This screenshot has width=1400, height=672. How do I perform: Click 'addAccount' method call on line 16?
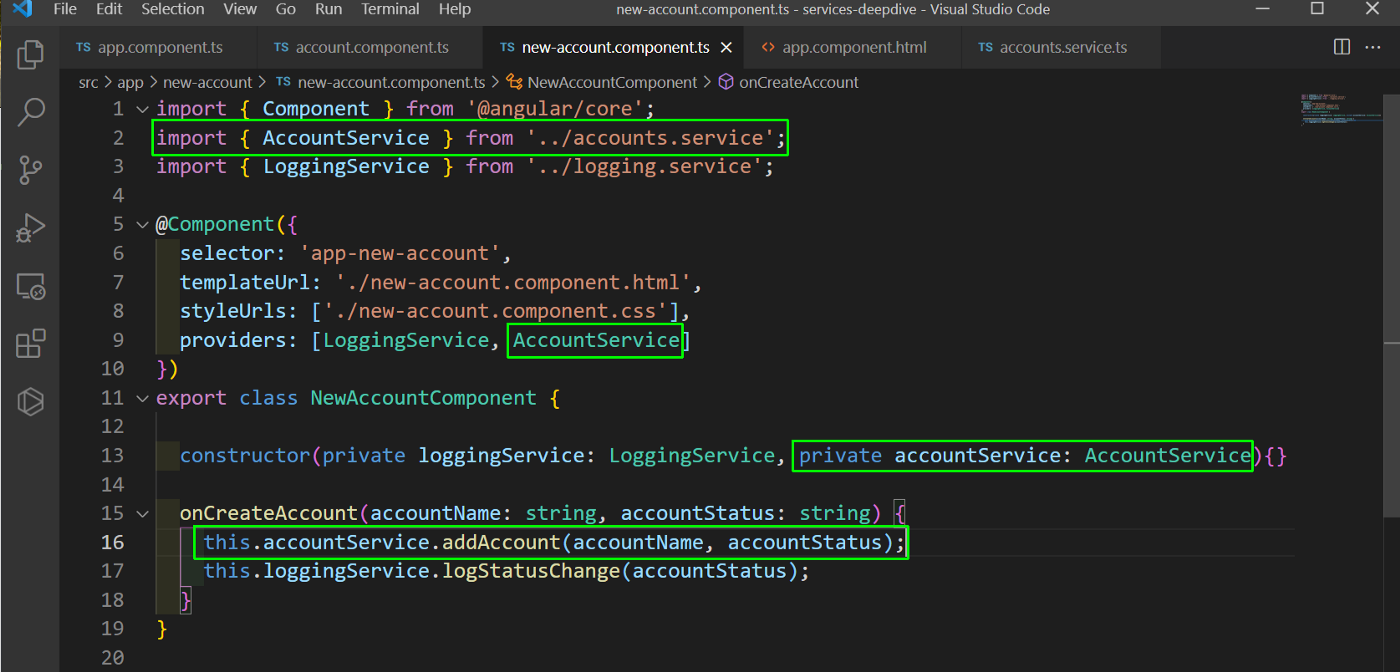point(501,542)
